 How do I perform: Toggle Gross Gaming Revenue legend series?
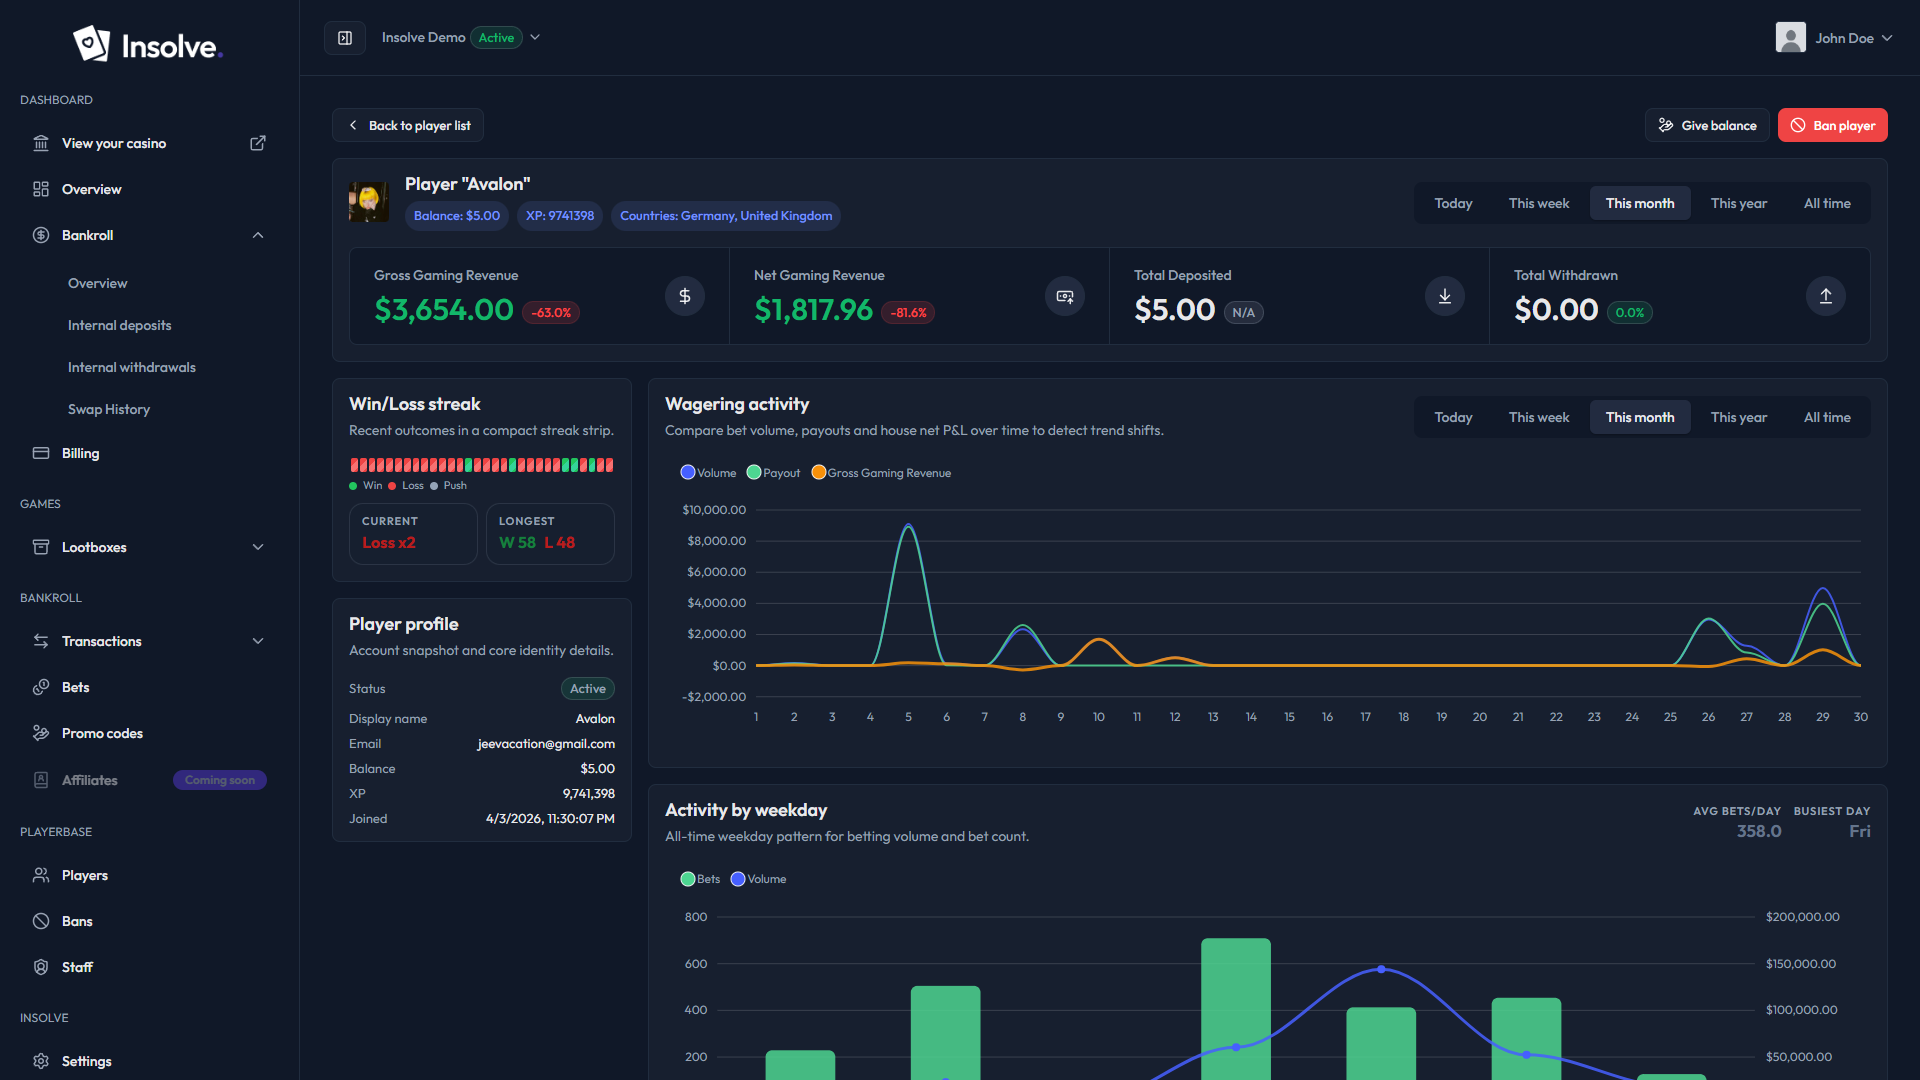point(881,473)
